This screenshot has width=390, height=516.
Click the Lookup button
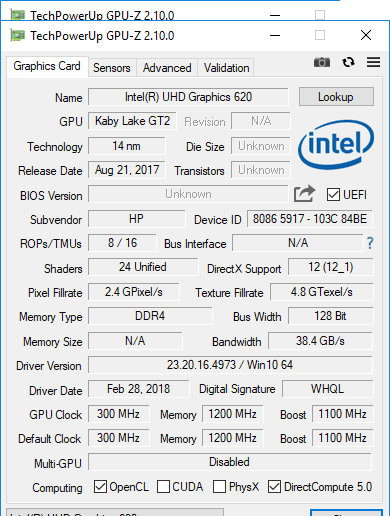tap(336, 97)
